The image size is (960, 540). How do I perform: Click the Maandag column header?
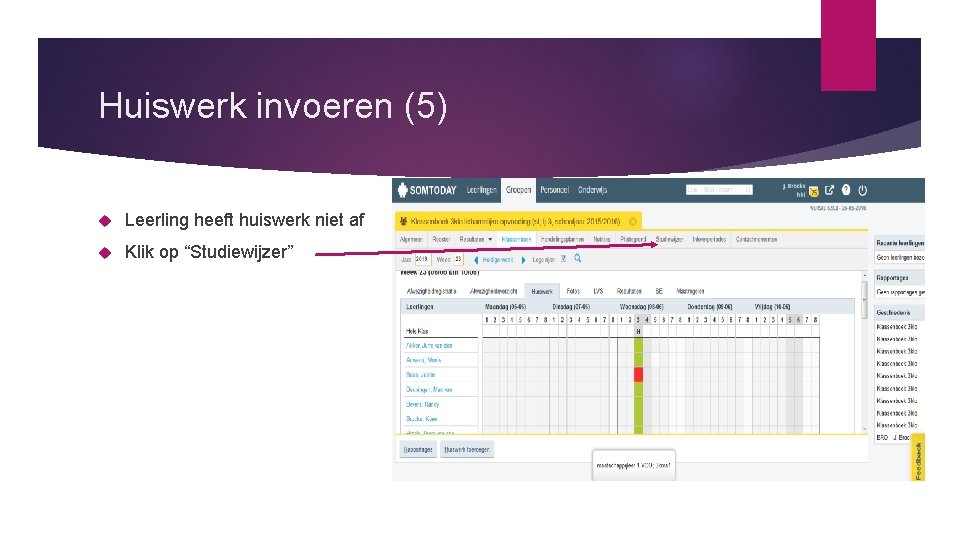tap(506, 307)
